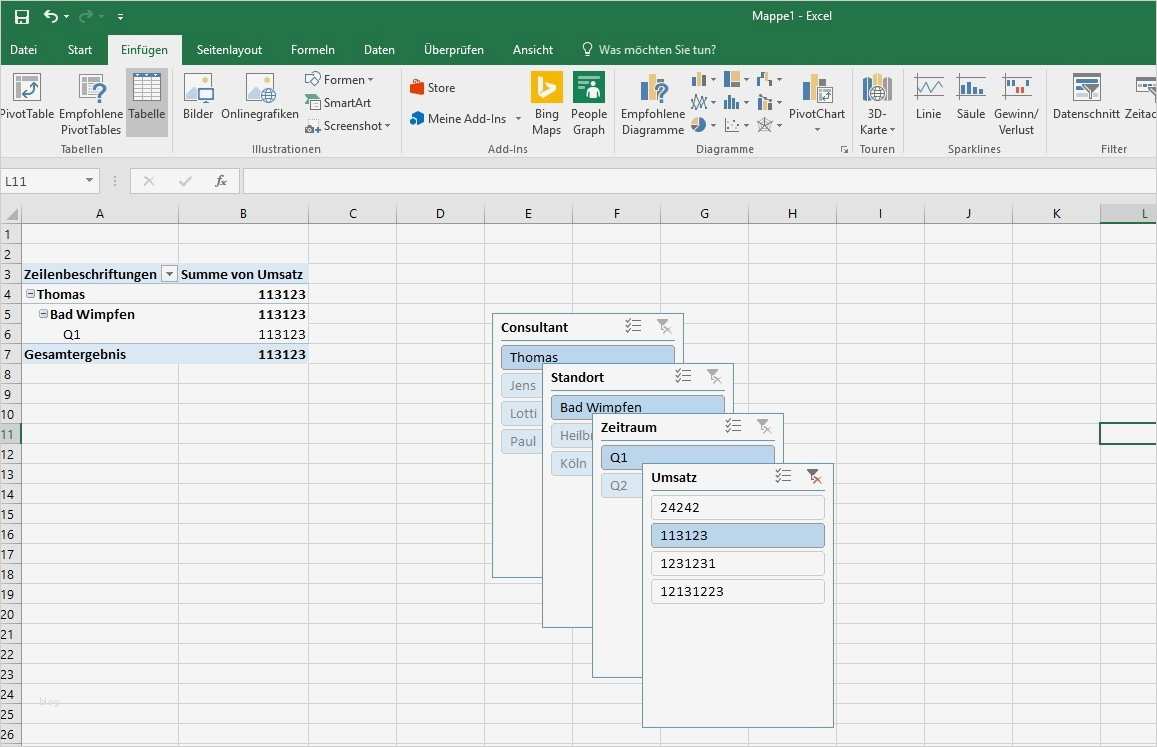Enable multi-select in the Consultant slicer
The height and width of the screenshot is (747, 1157).
pos(633,326)
